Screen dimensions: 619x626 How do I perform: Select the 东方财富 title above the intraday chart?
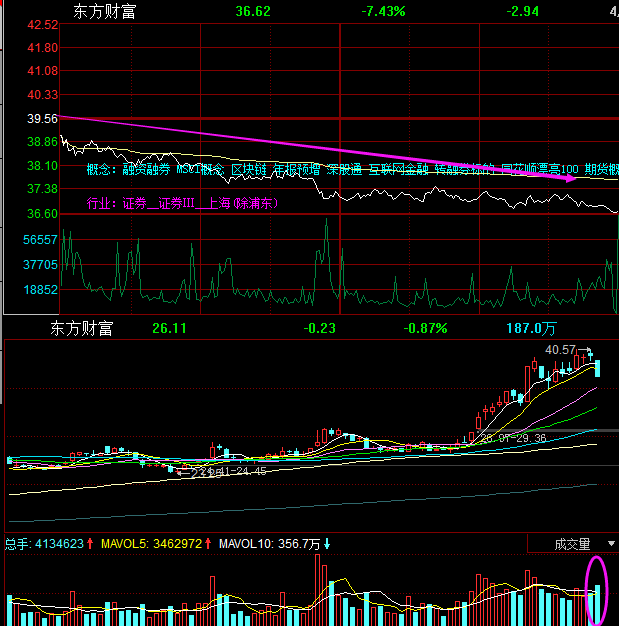105,11
